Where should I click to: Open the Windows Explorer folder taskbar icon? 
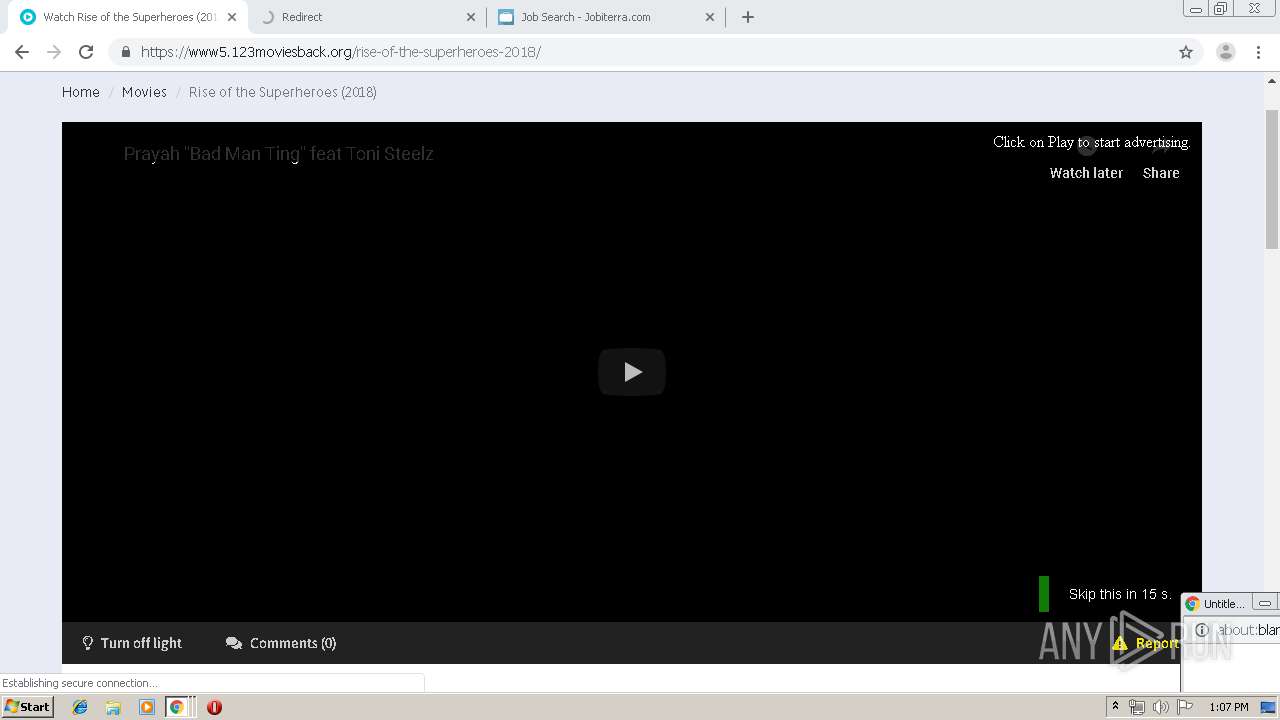coord(113,707)
